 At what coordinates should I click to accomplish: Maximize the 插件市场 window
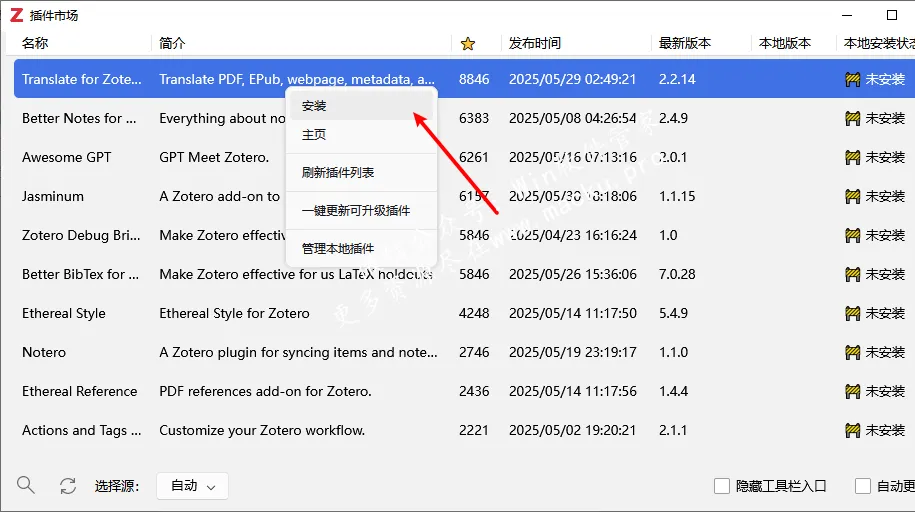click(x=892, y=15)
